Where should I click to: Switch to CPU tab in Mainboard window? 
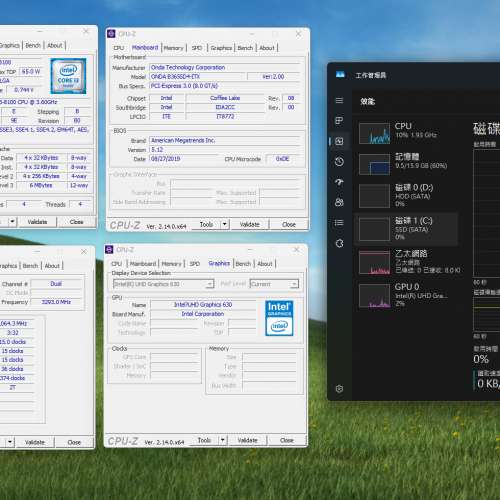tap(119, 48)
